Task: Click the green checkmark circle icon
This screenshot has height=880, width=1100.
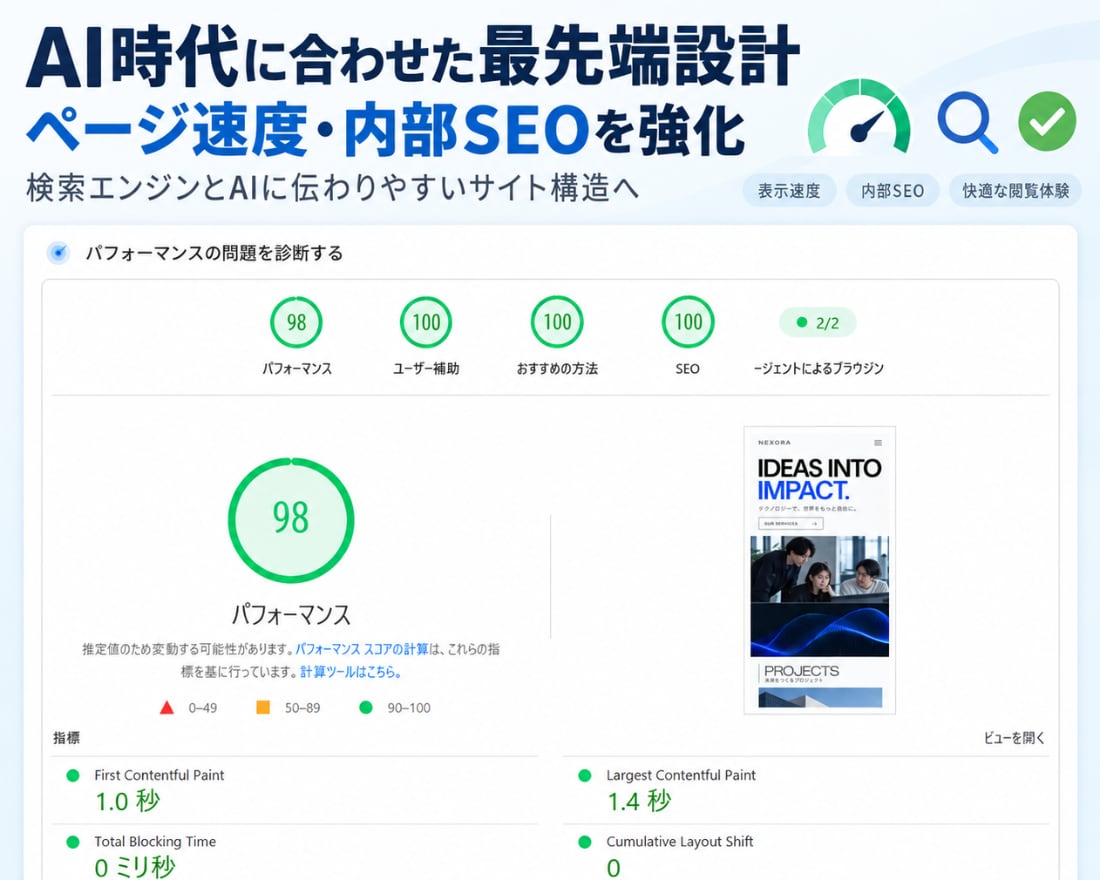Action: pos(1047,121)
